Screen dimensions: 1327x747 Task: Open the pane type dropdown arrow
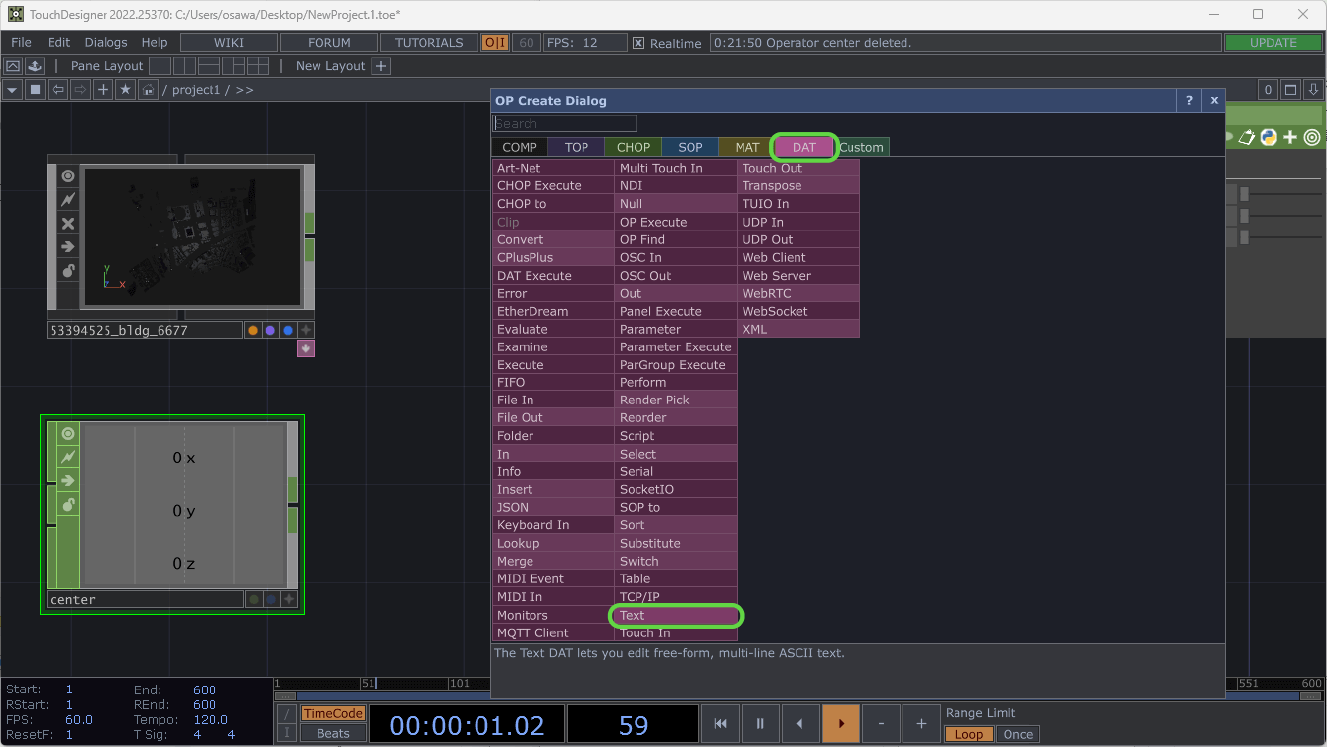12,90
